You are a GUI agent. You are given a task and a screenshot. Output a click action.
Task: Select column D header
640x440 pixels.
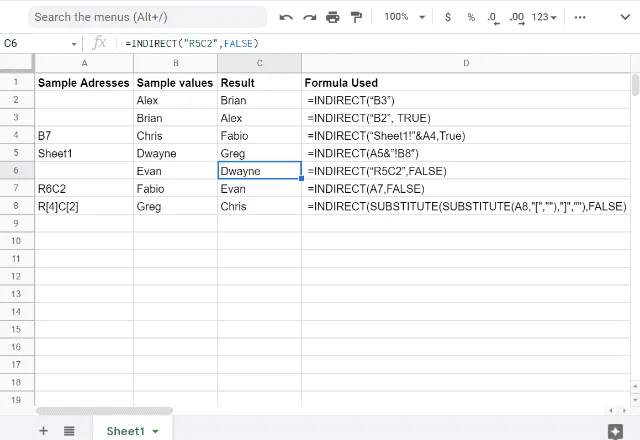click(466, 63)
